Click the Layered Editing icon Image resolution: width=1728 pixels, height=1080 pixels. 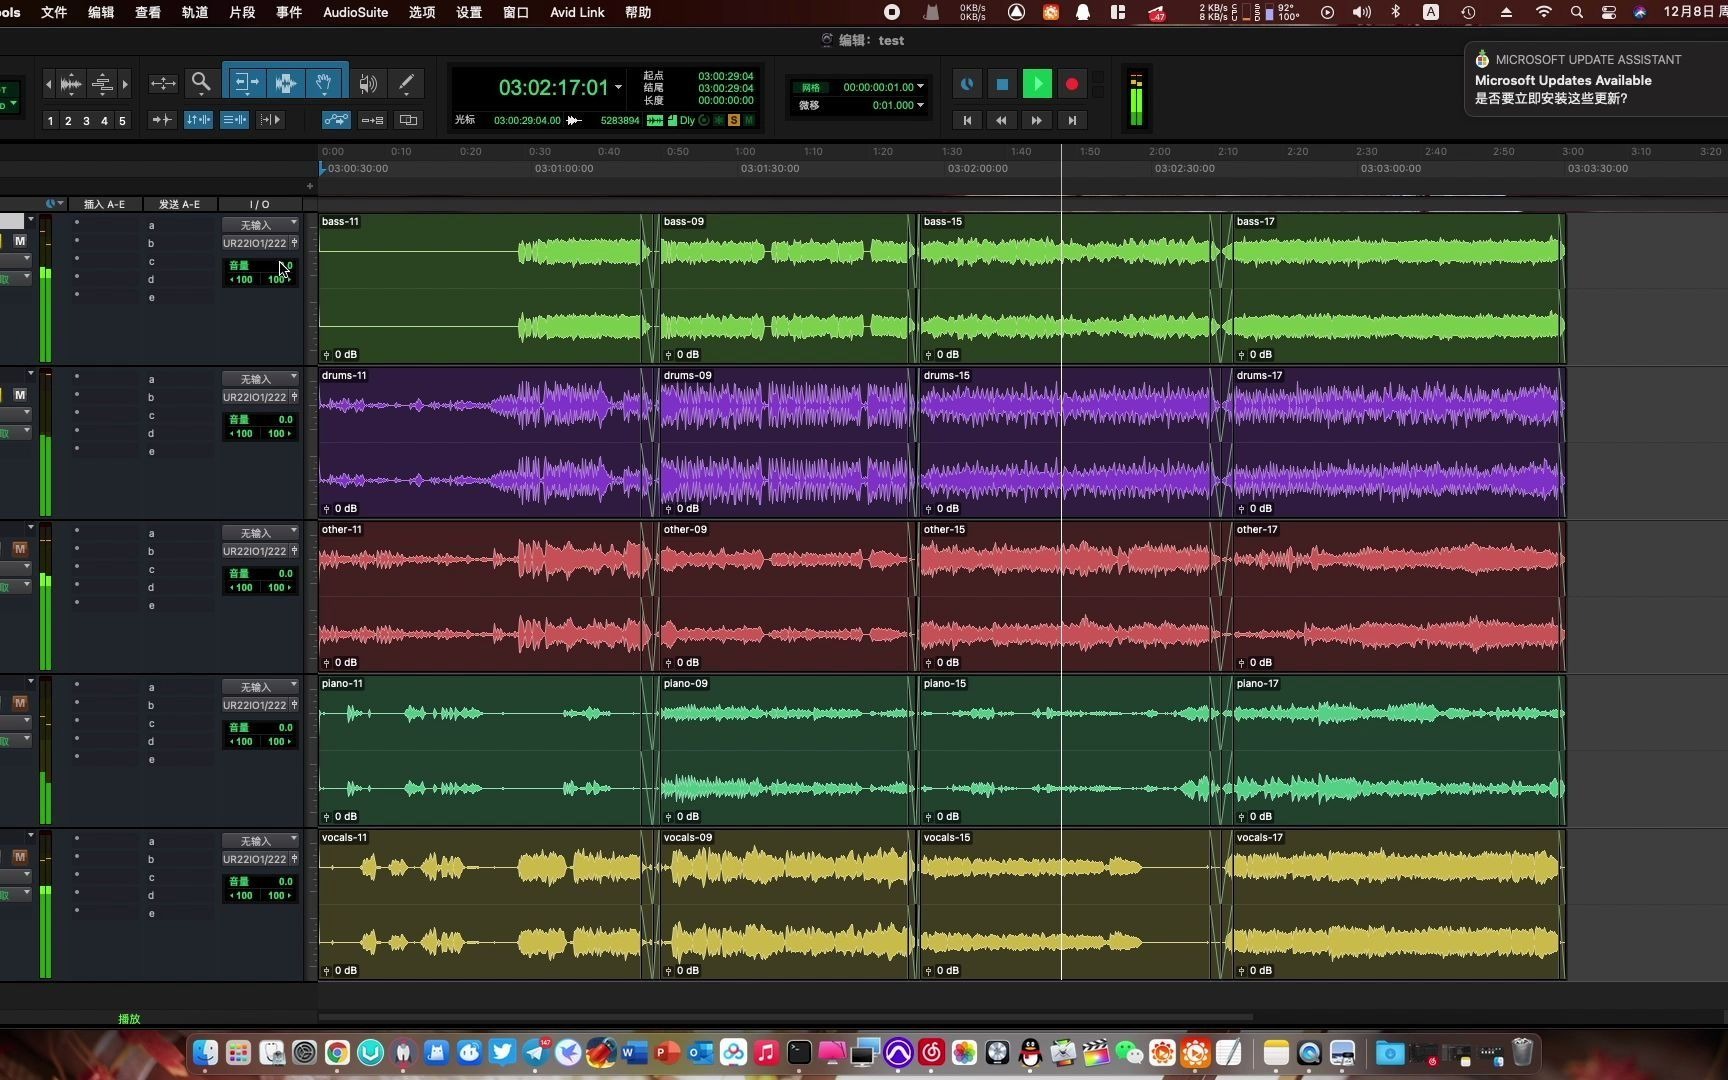click(408, 120)
